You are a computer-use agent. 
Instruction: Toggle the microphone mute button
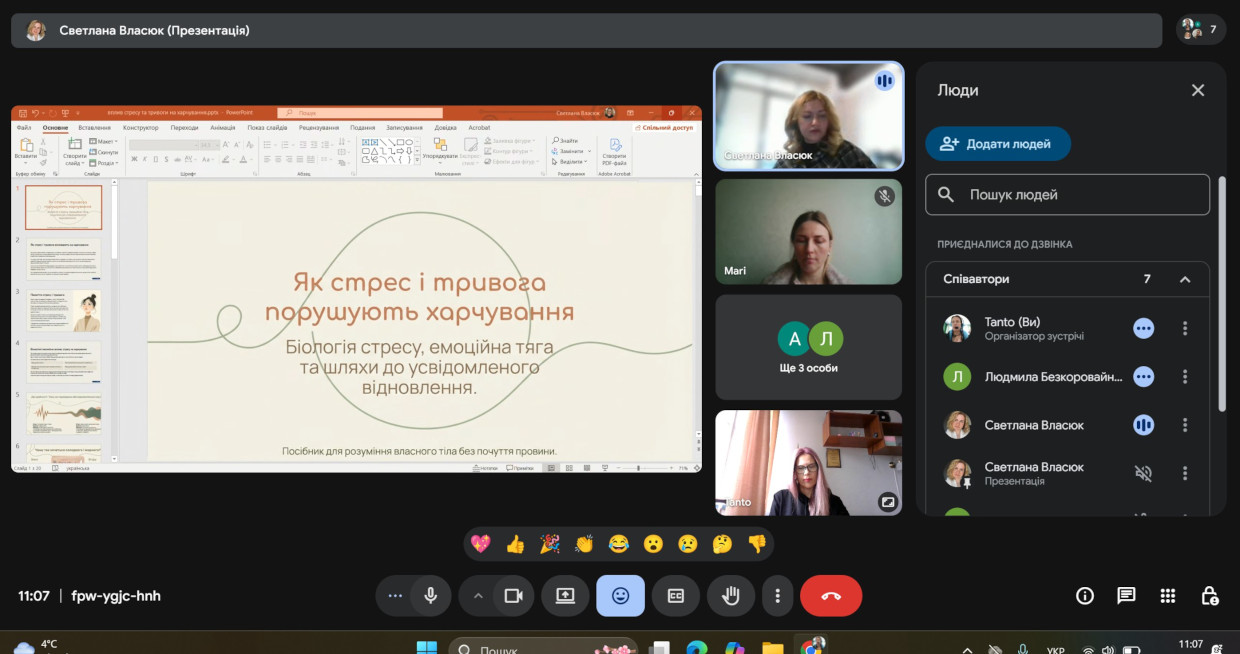pyautogui.click(x=430, y=596)
